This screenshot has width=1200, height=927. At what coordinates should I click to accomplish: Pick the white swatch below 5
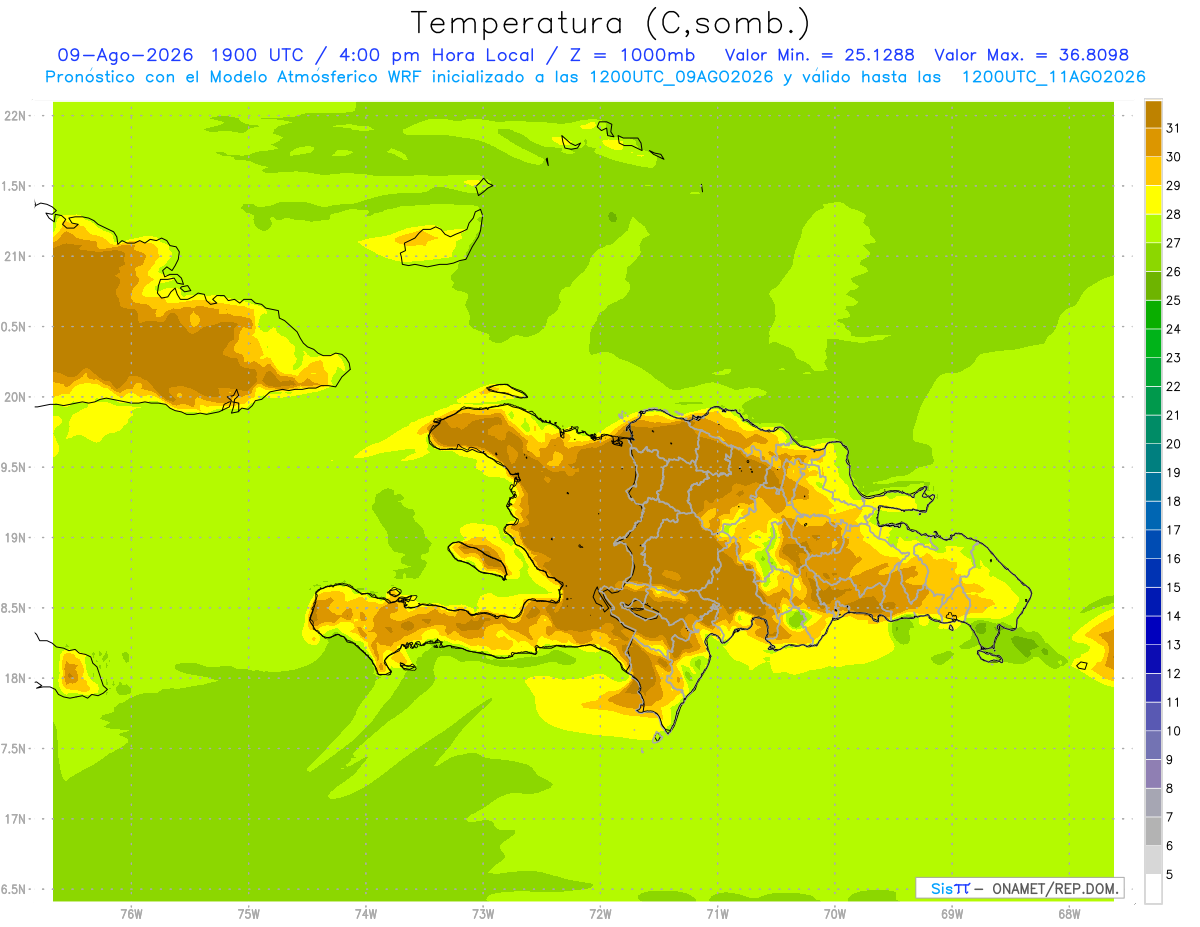tap(1153, 889)
